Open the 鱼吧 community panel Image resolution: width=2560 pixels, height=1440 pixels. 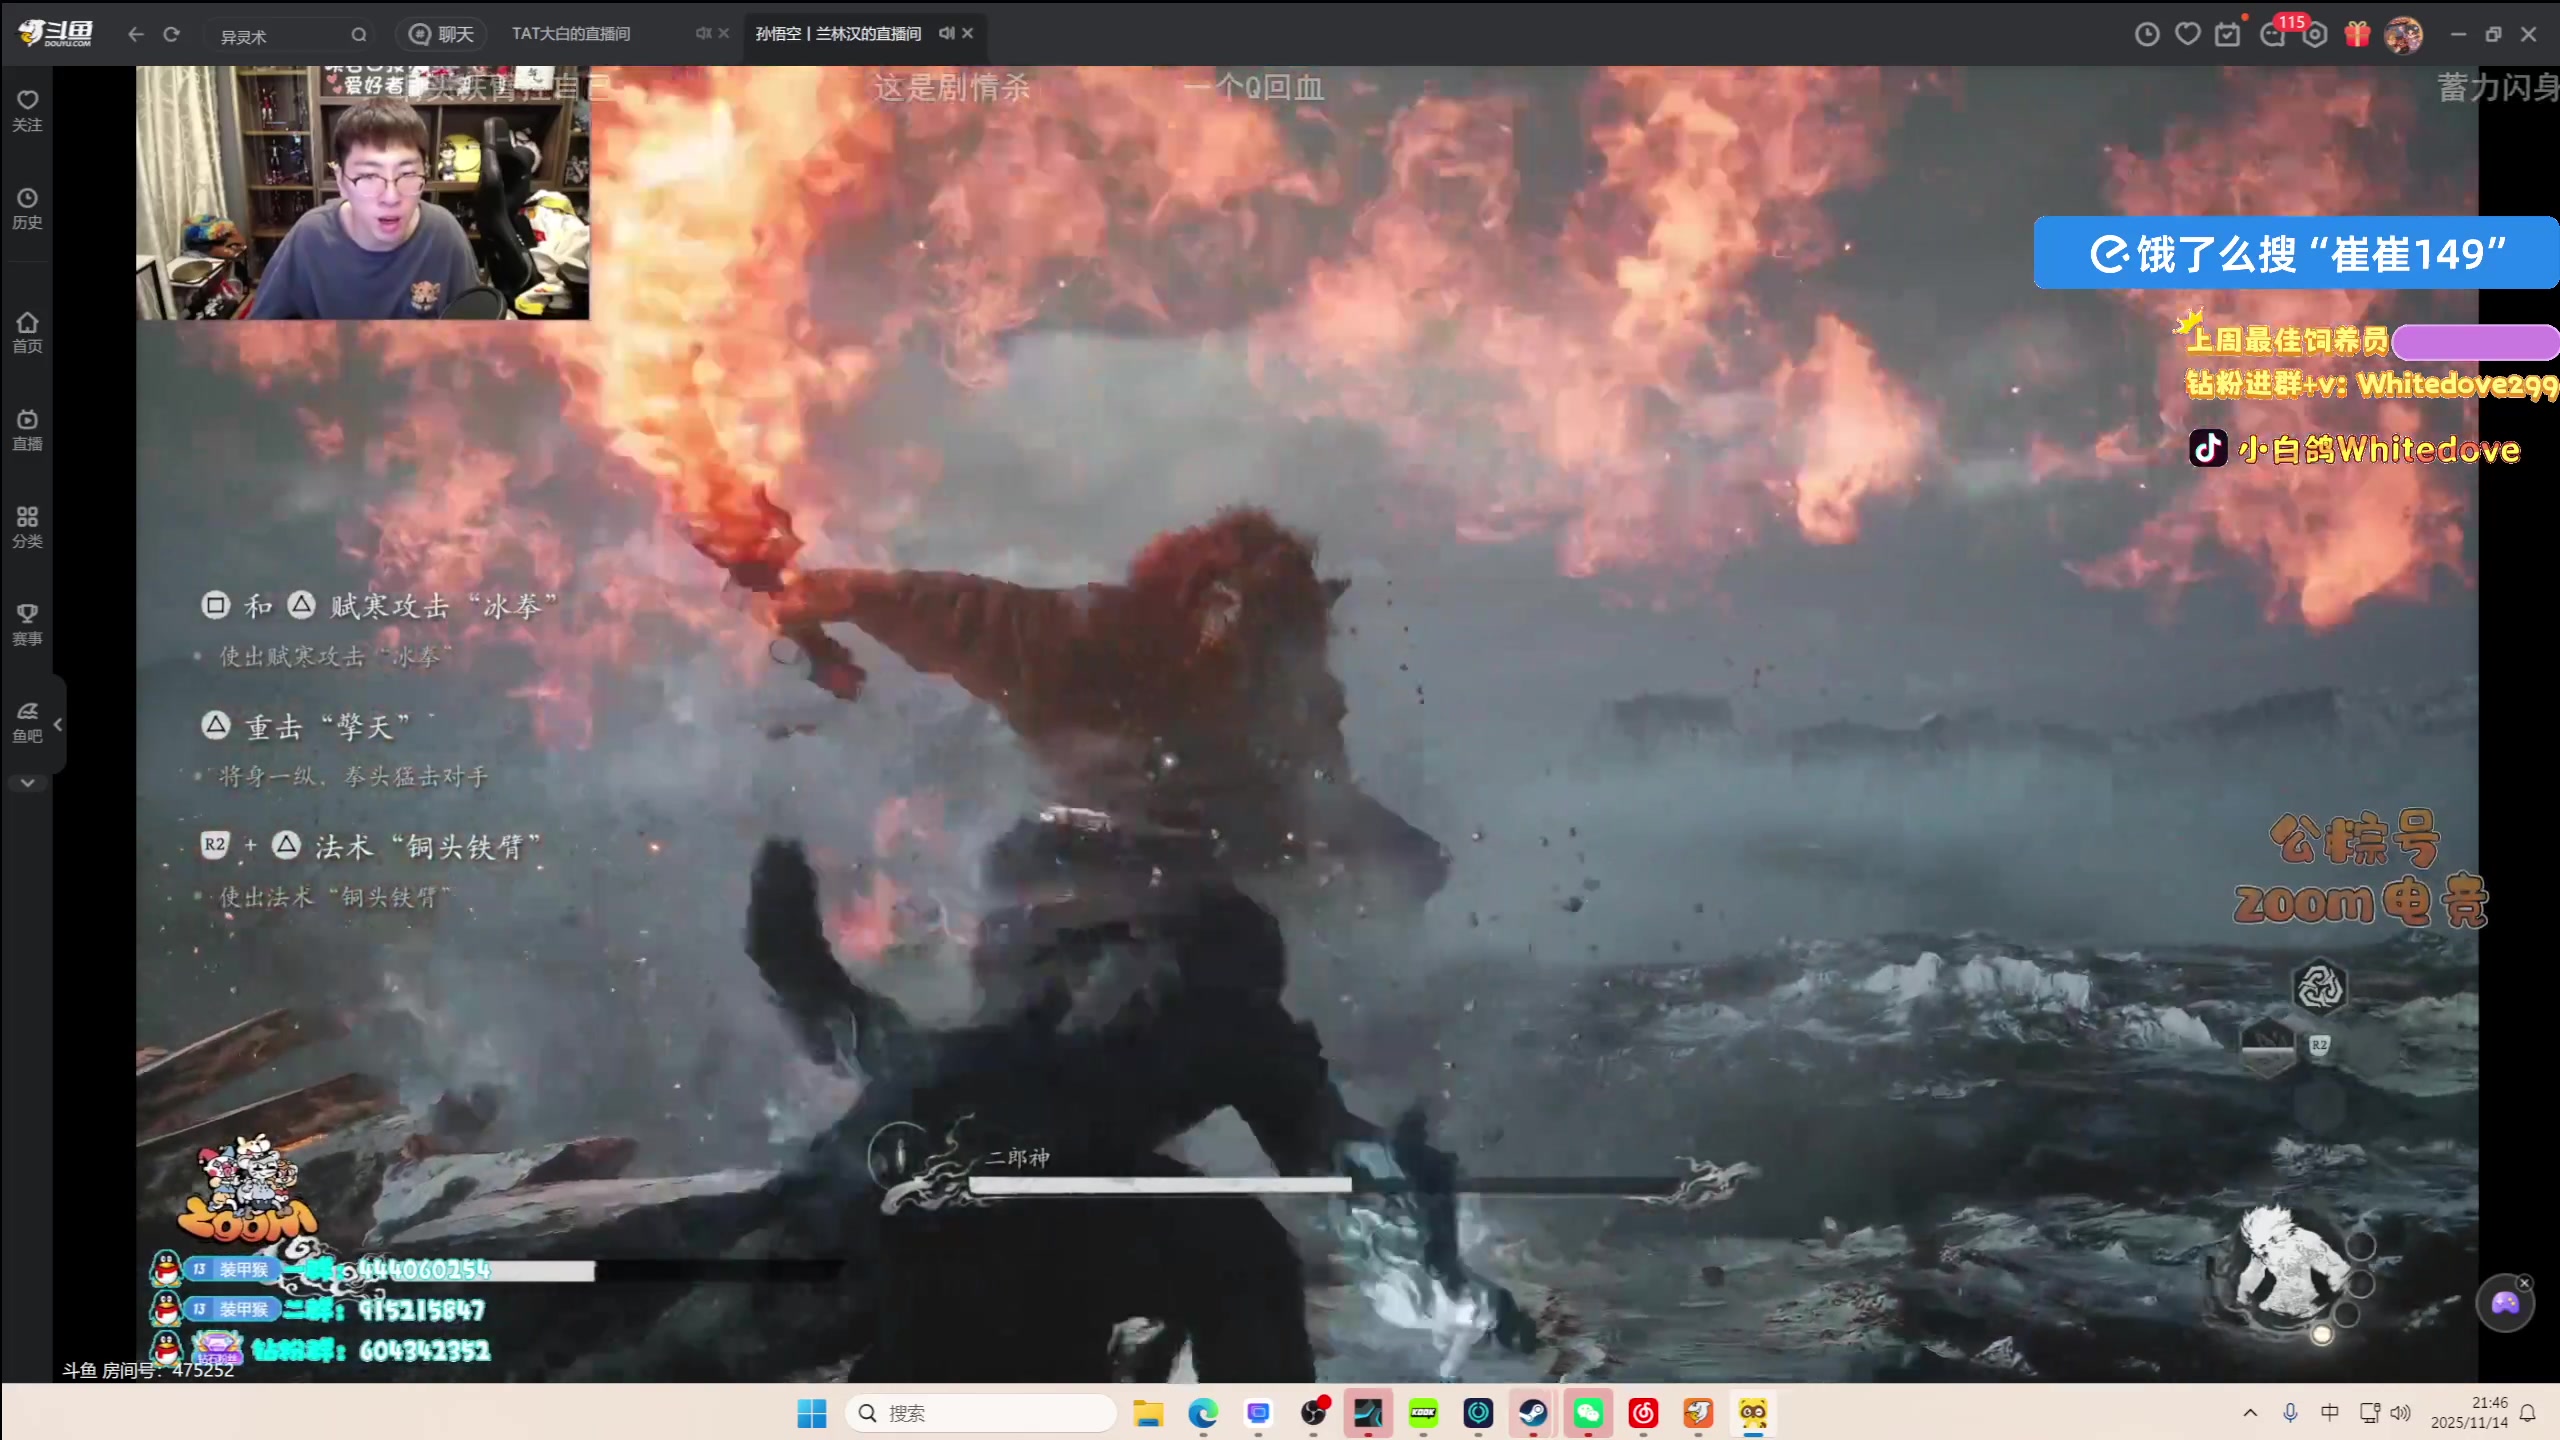point(26,722)
